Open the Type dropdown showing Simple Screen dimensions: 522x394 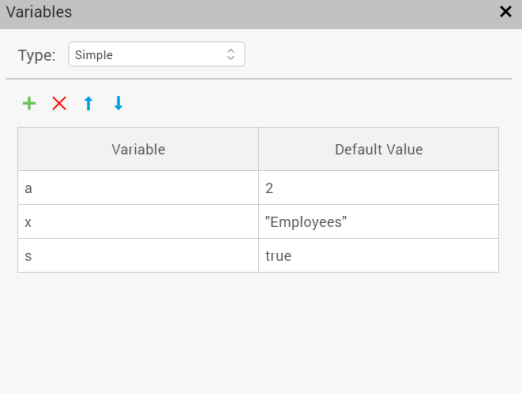pos(157,54)
